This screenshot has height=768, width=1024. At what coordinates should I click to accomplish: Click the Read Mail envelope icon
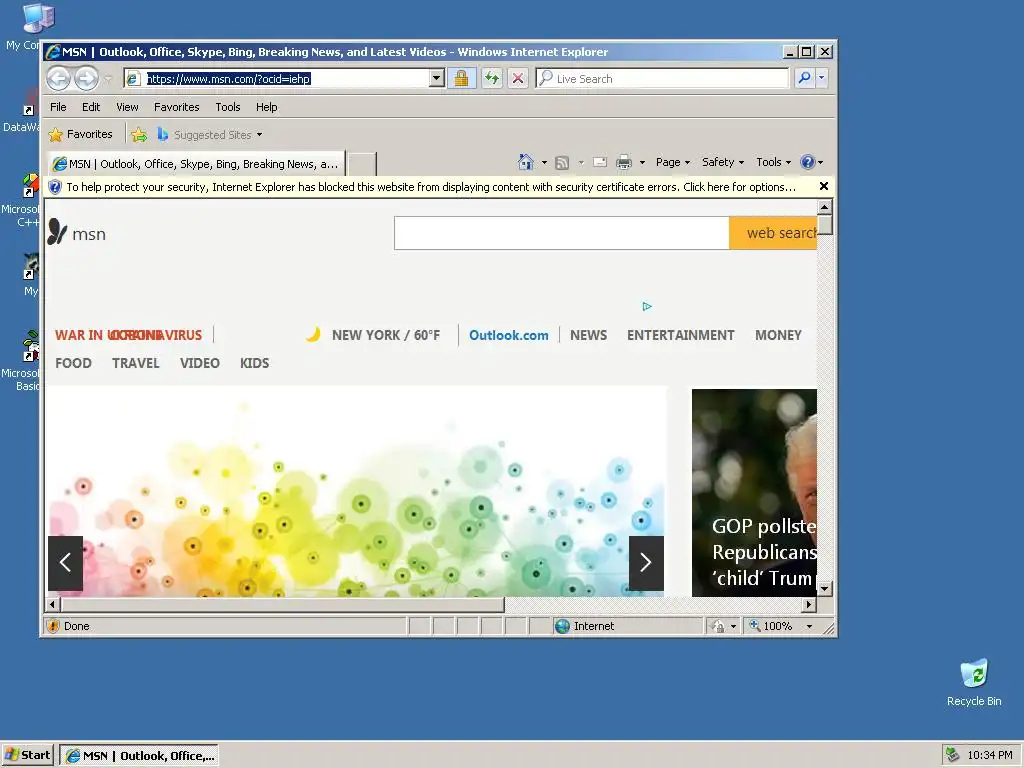coord(600,162)
